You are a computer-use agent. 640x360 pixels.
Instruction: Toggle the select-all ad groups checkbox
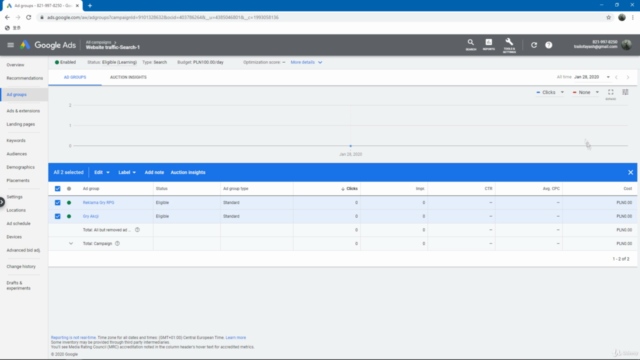point(58,189)
